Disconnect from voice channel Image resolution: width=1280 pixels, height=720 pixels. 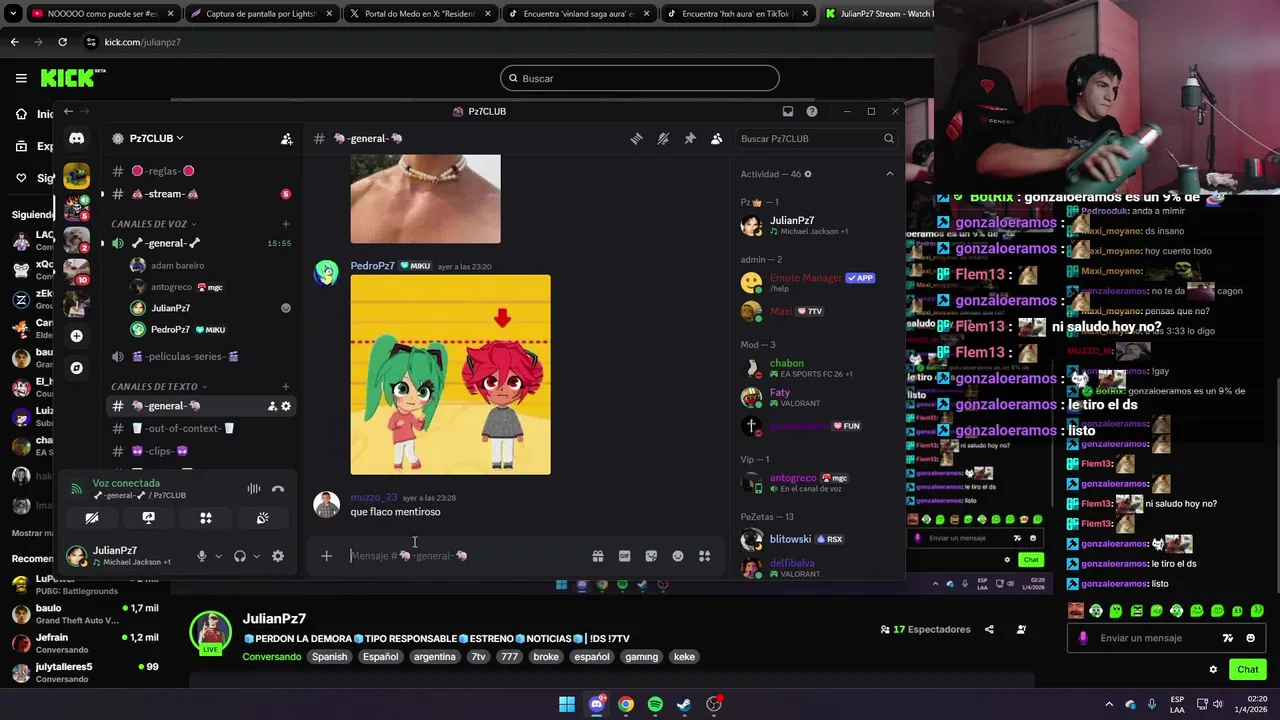click(x=278, y=489)
